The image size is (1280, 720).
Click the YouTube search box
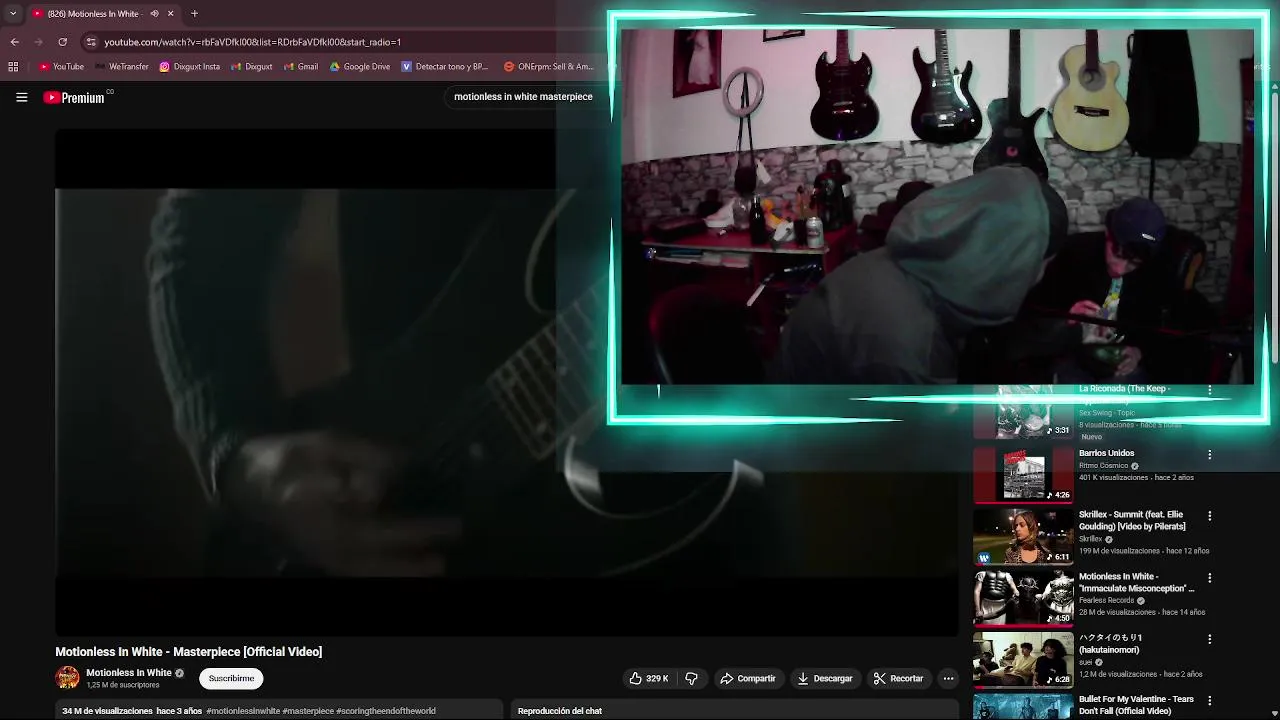coord(523,97)
